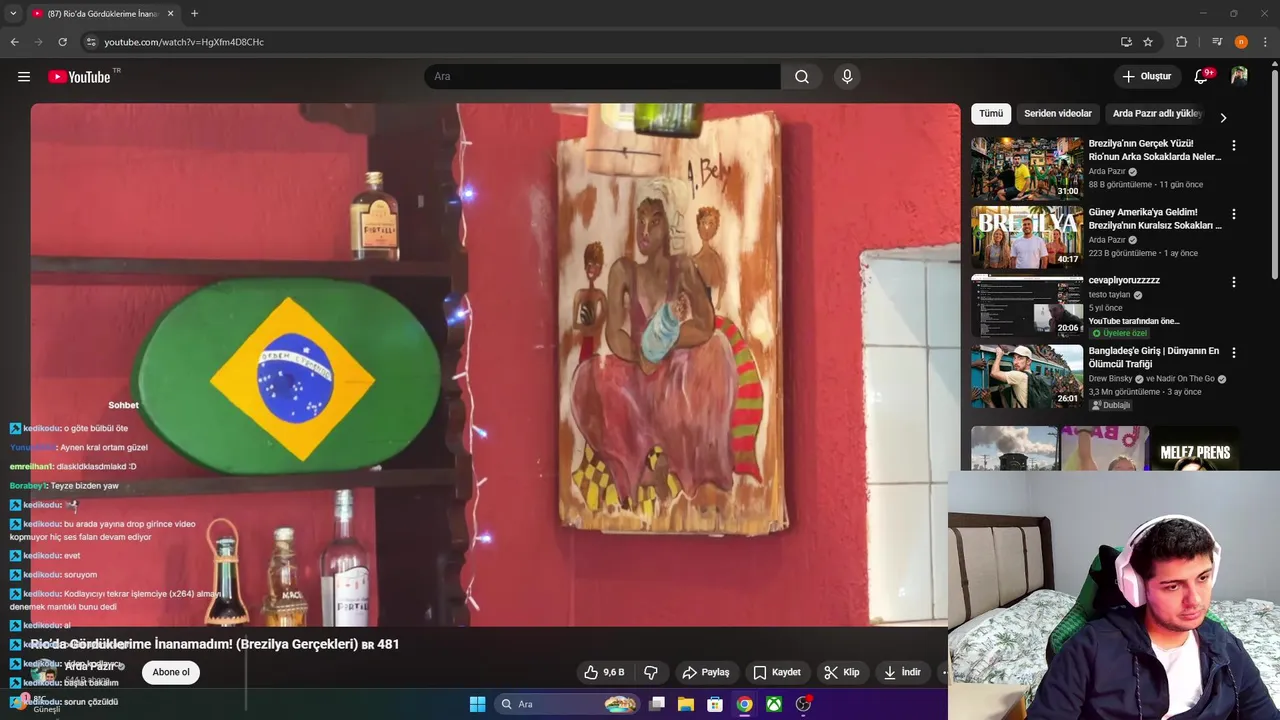Open the tab search dropdown arrow
This screenshot has height=720, width=1280.
(x=13, y=13)
